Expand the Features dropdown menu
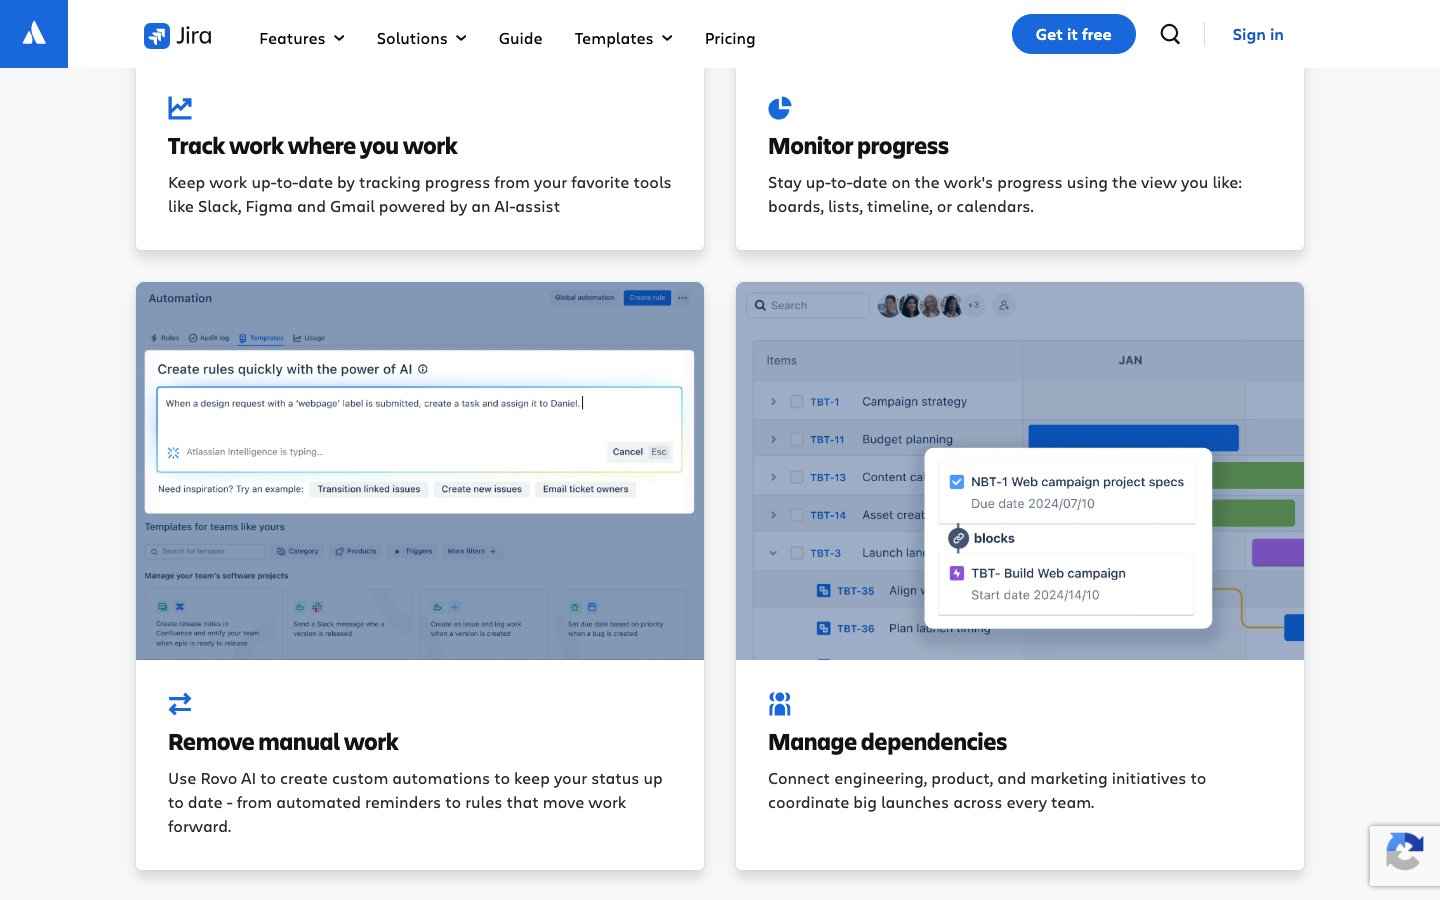 (301, 38)
